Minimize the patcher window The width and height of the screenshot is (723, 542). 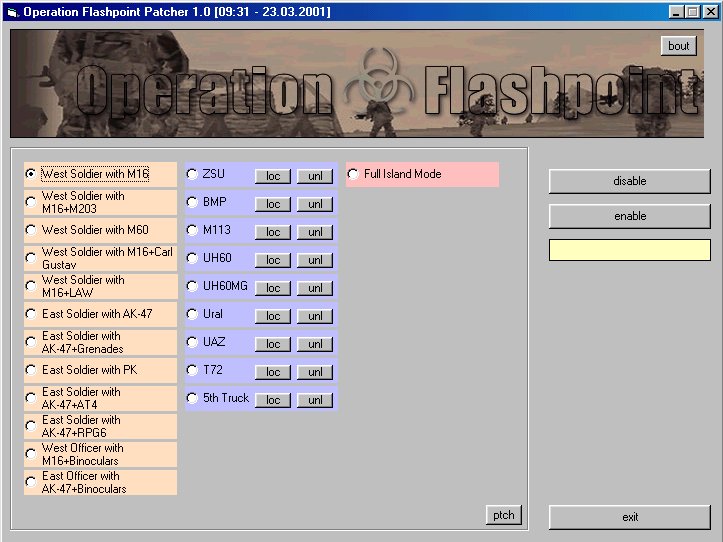(676, 12)
